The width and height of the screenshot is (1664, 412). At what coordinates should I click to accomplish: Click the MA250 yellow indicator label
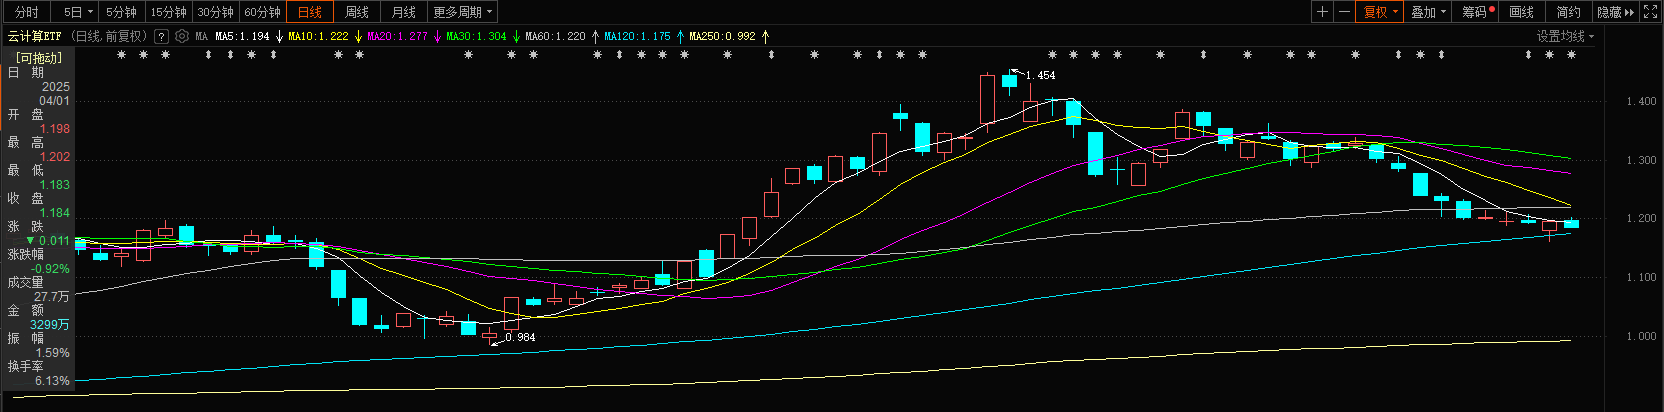tap(722, 36)
